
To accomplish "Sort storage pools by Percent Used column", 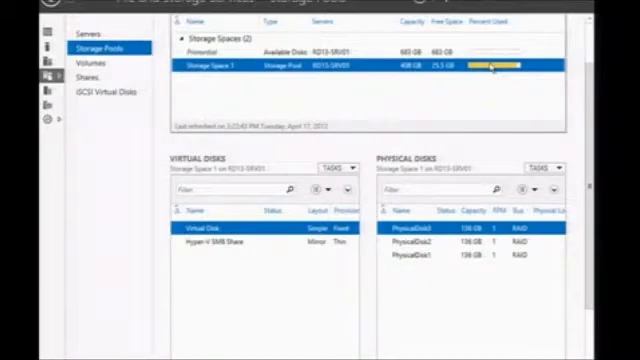I will click(x=488, y=21).
